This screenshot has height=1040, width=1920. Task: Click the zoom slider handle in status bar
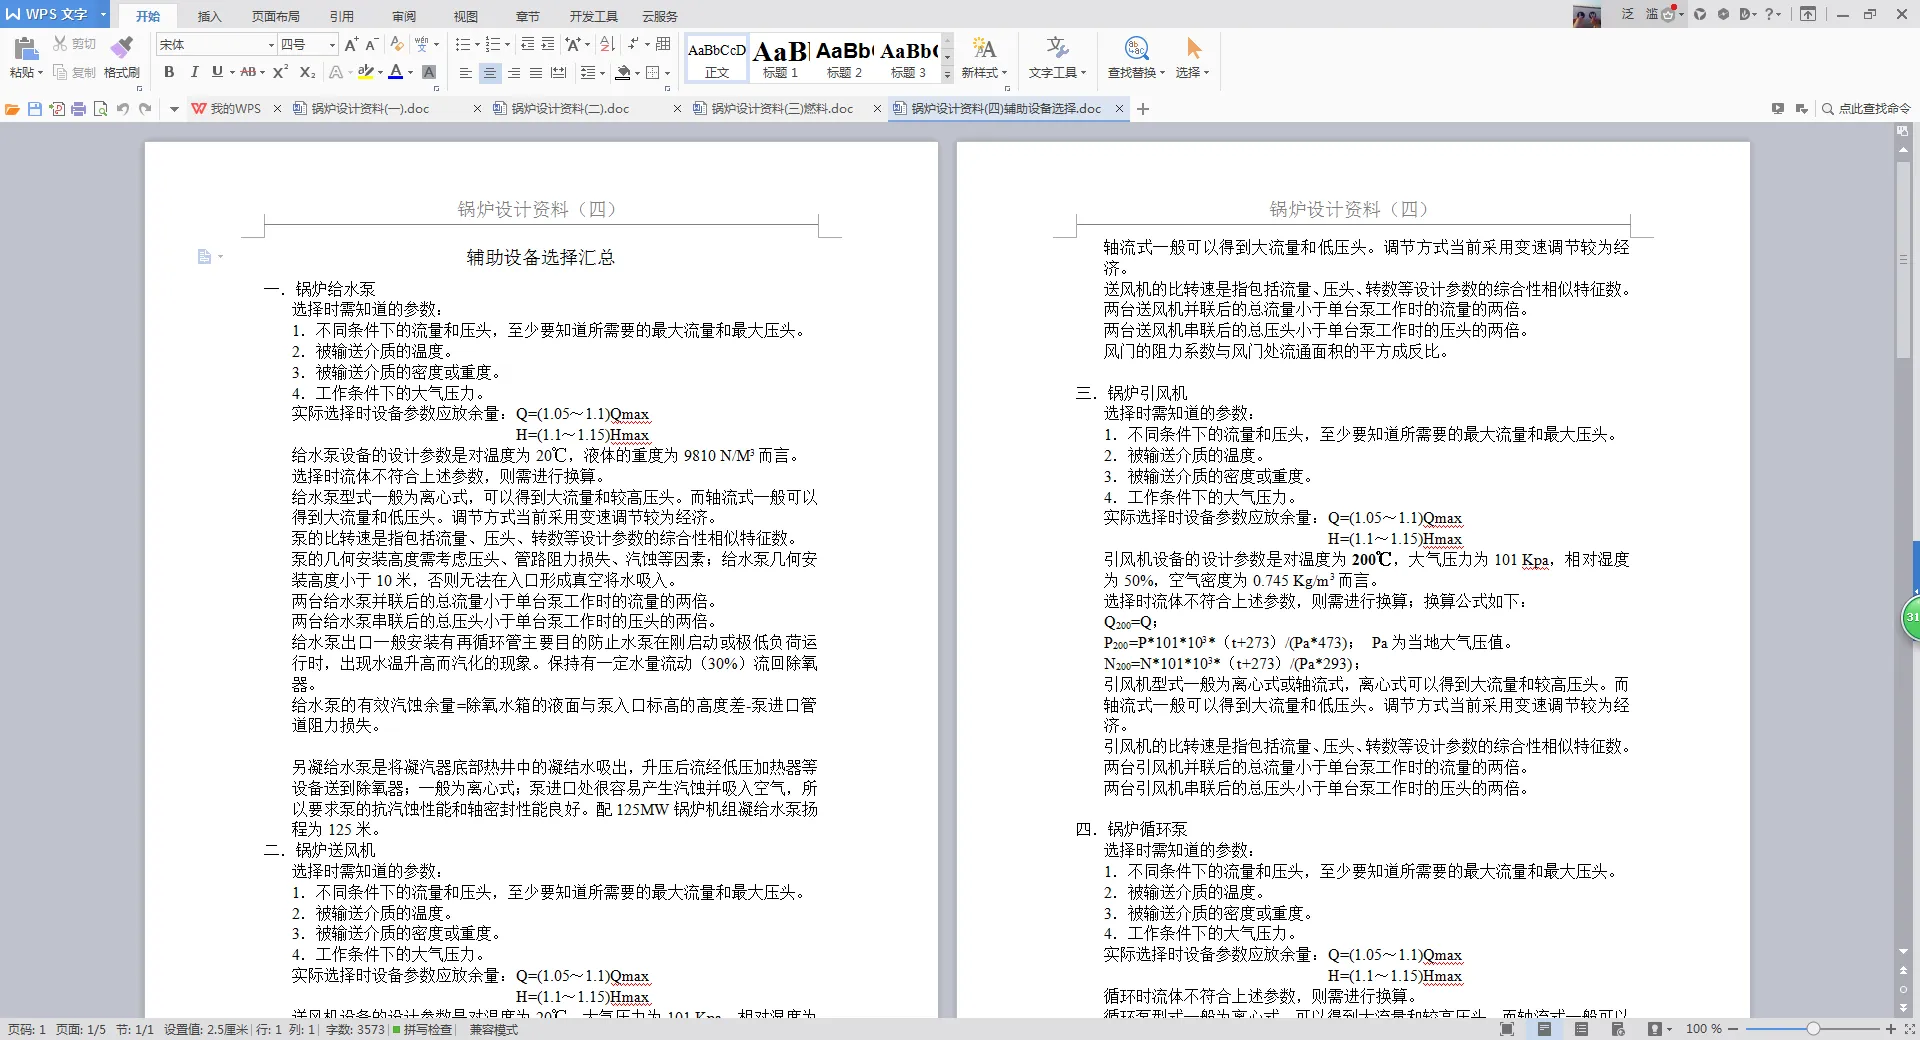point(1812,1028)
